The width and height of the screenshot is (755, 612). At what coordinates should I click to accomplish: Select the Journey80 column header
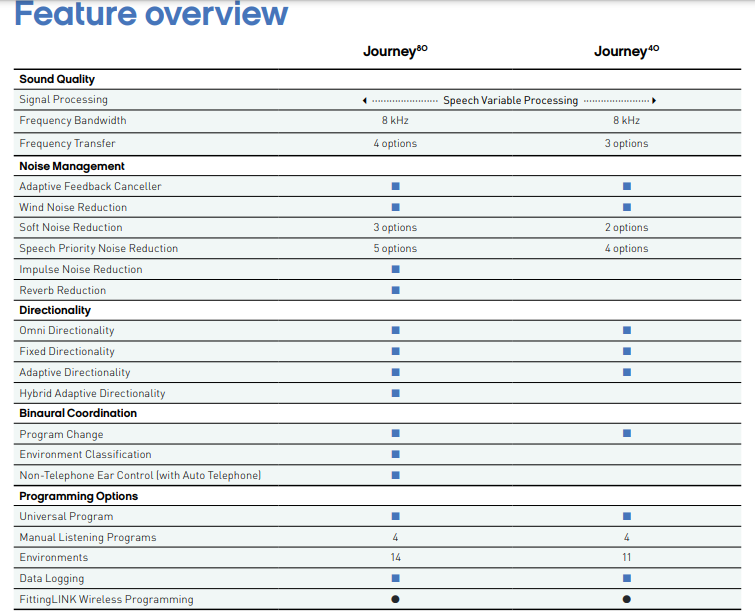pos(395,51)
